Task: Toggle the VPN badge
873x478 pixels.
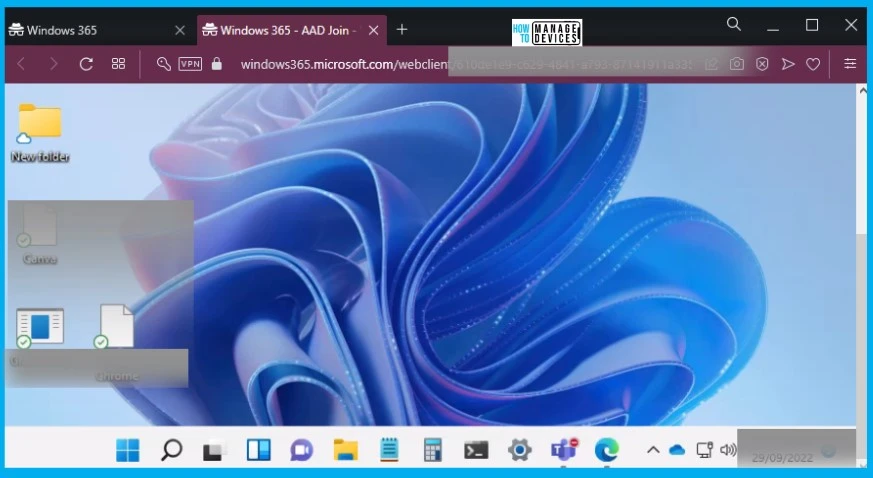Action: 190,64
